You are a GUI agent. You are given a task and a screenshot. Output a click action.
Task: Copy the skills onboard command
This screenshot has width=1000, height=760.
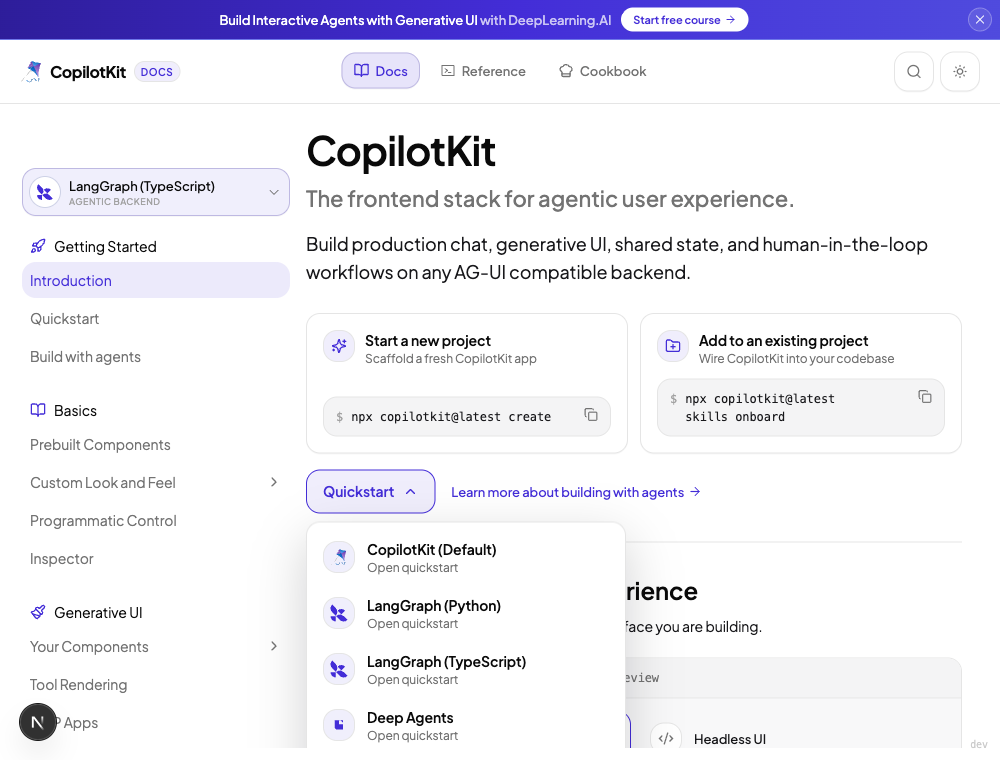point(925,397)
